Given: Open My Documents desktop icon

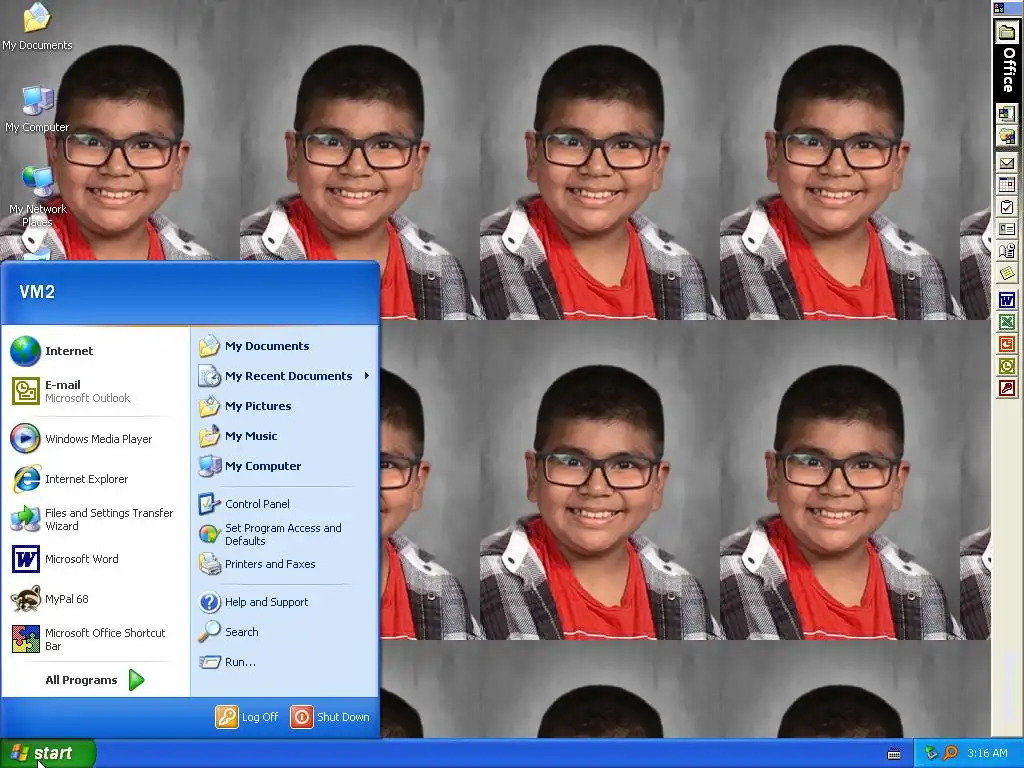Looking at the screenshot, I should pyautogui.click(x=37, y=27).
